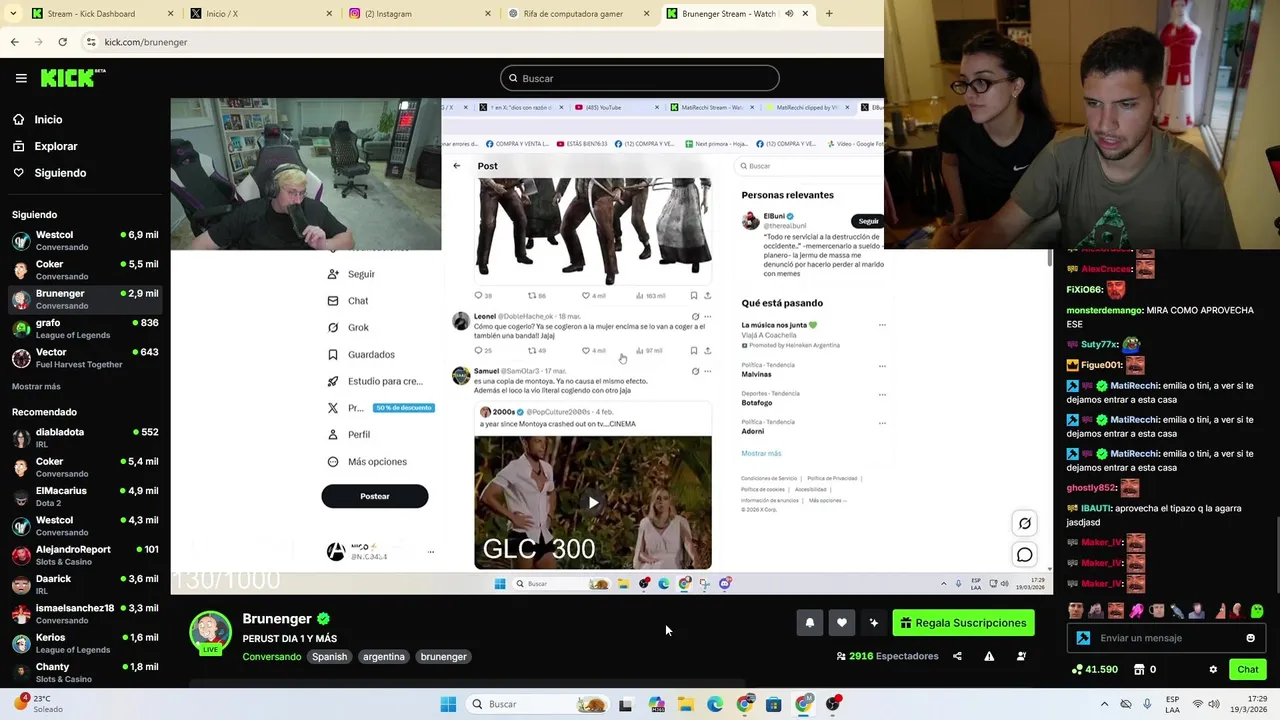Click the speech-bubble chat icon
Image resolution: width=1280 pixels, height=720 pixels.
pyautogui.click(x=1025, y=555)
